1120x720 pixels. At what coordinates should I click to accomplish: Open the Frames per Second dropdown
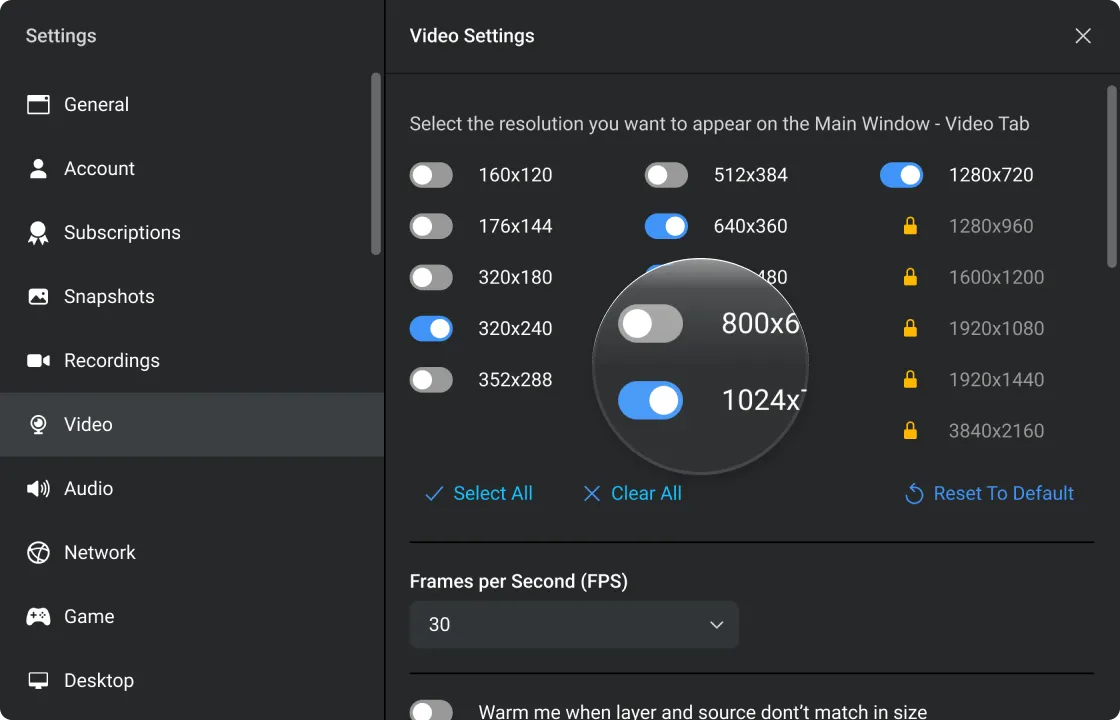574,625
